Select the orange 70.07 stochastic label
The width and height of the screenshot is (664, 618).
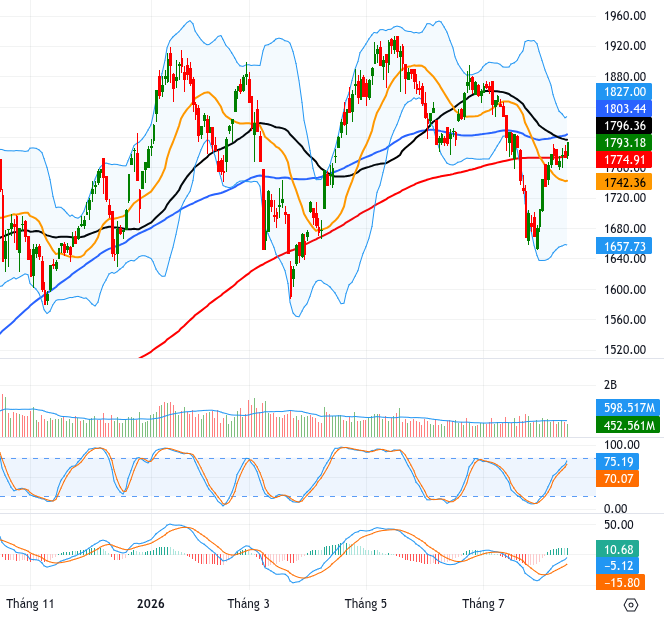coord(617,479)
